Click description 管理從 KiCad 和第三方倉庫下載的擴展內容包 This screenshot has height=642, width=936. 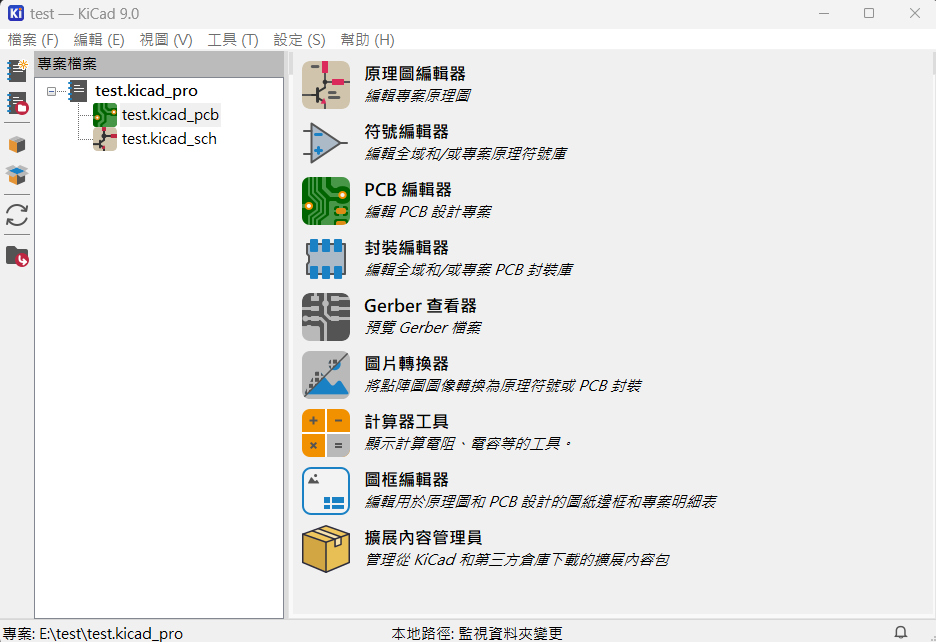[517, 559]
